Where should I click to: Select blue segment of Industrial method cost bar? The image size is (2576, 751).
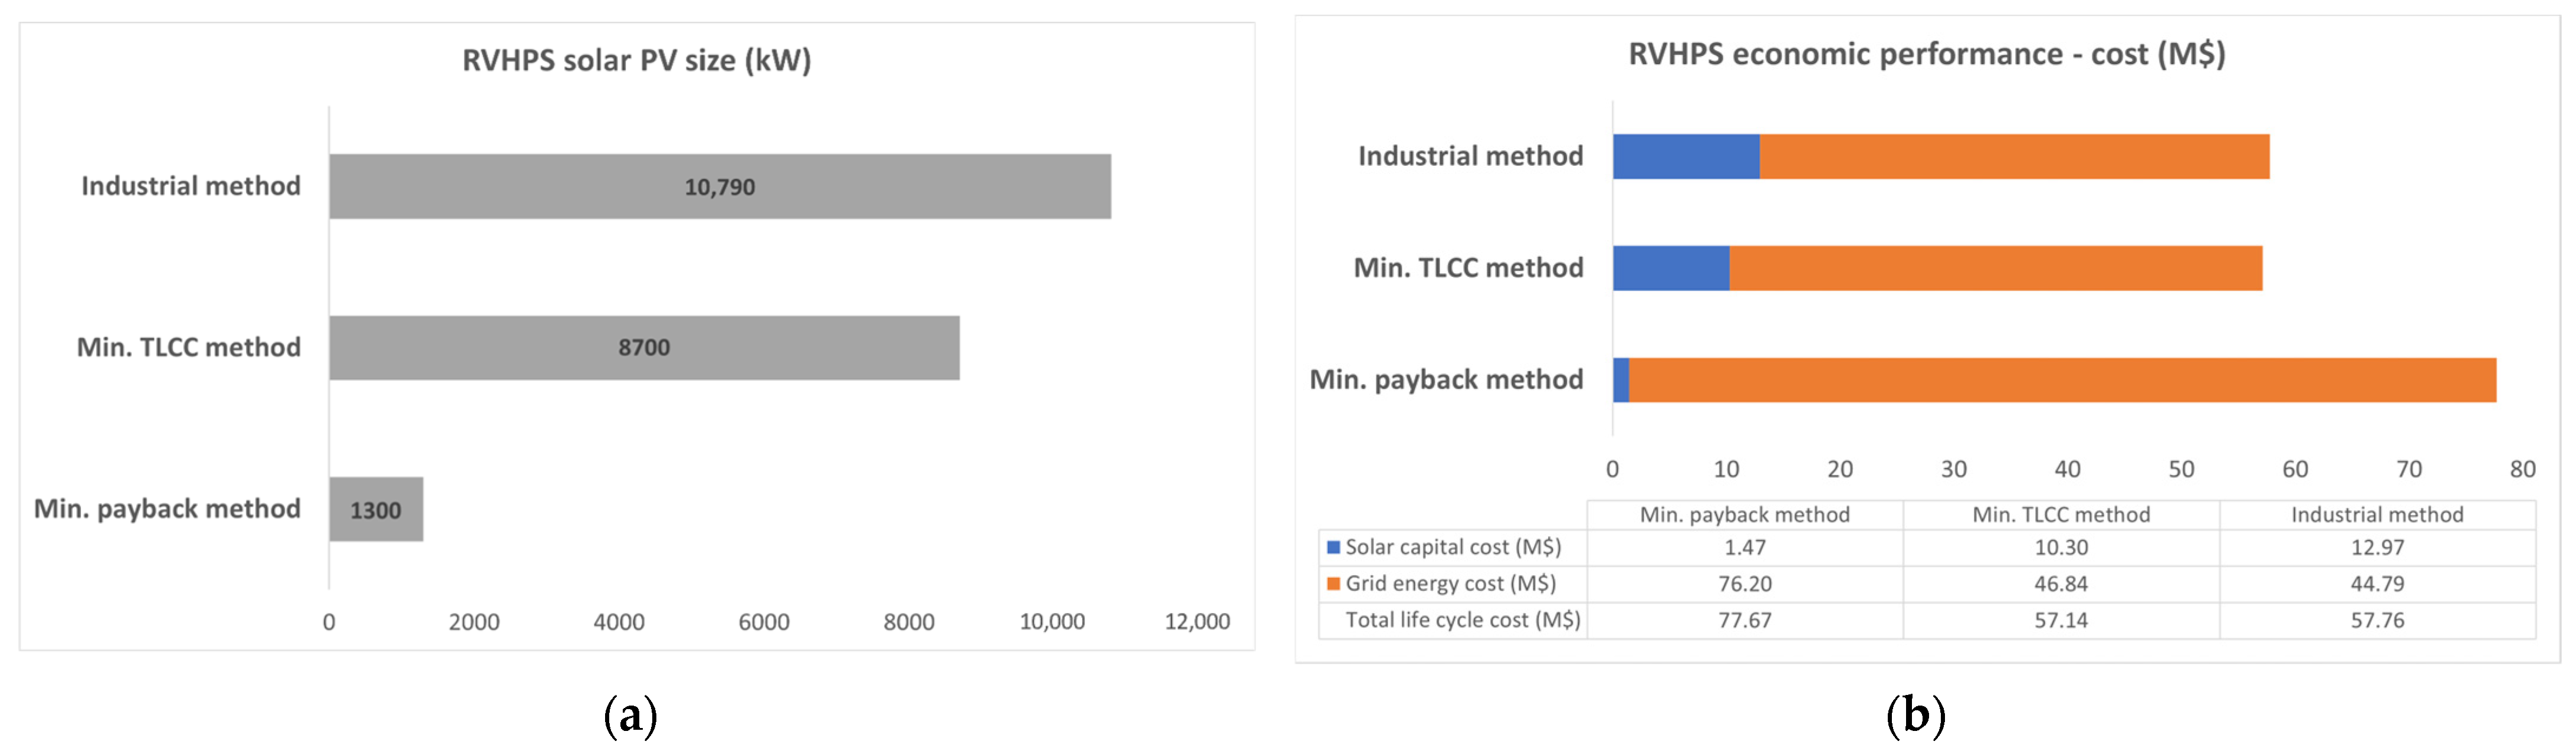click(1685, 157)
